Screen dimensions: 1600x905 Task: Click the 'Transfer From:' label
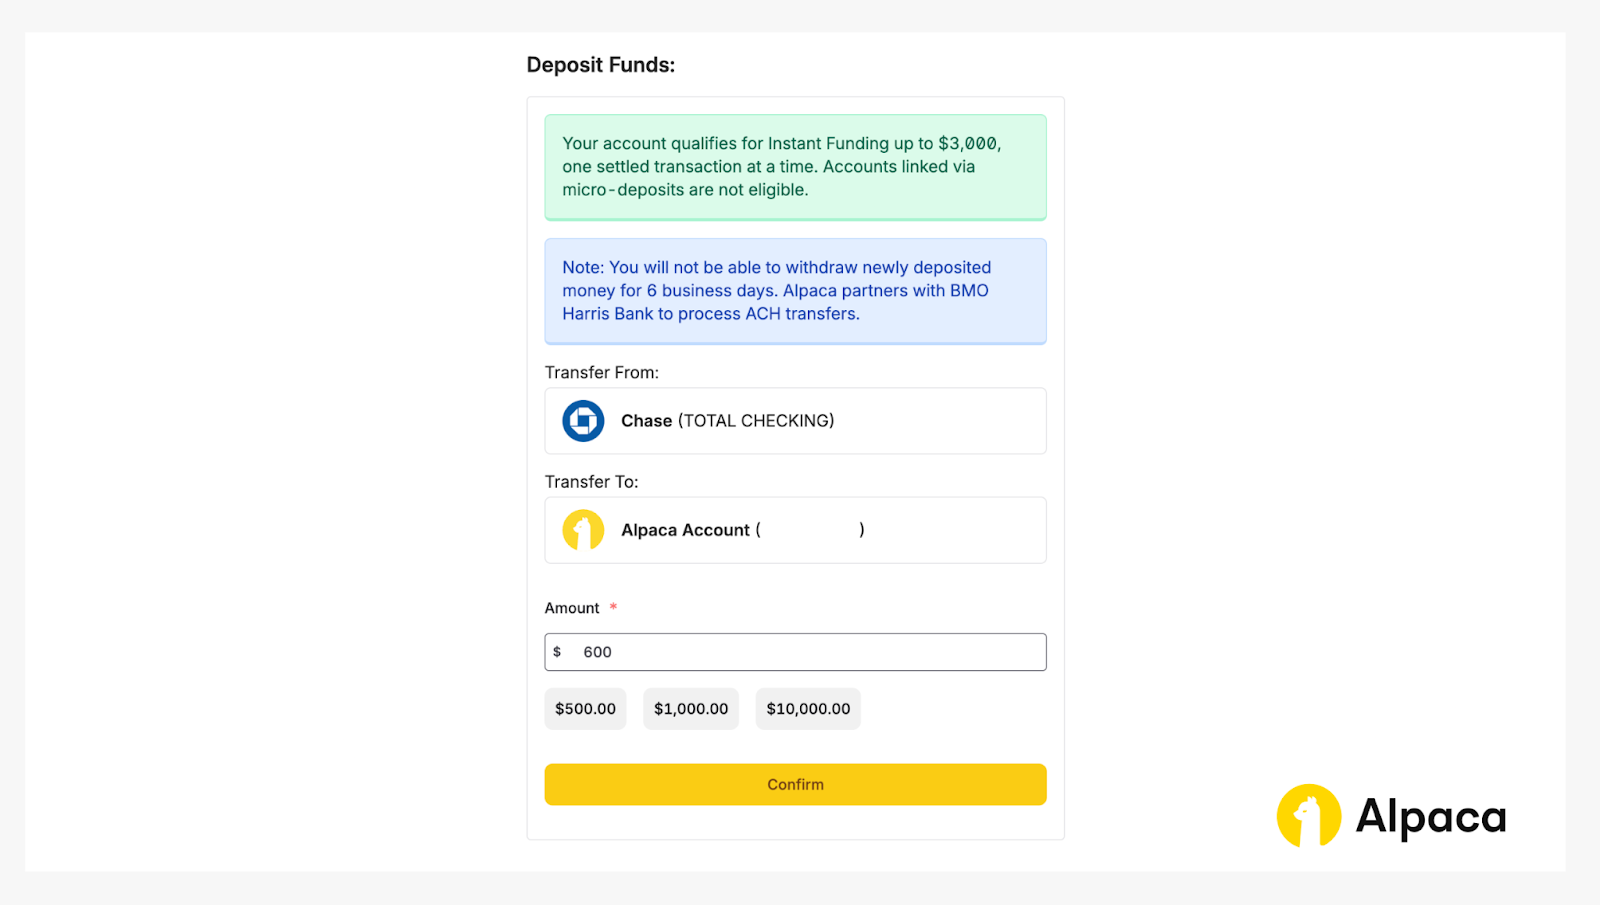point(602,373)
